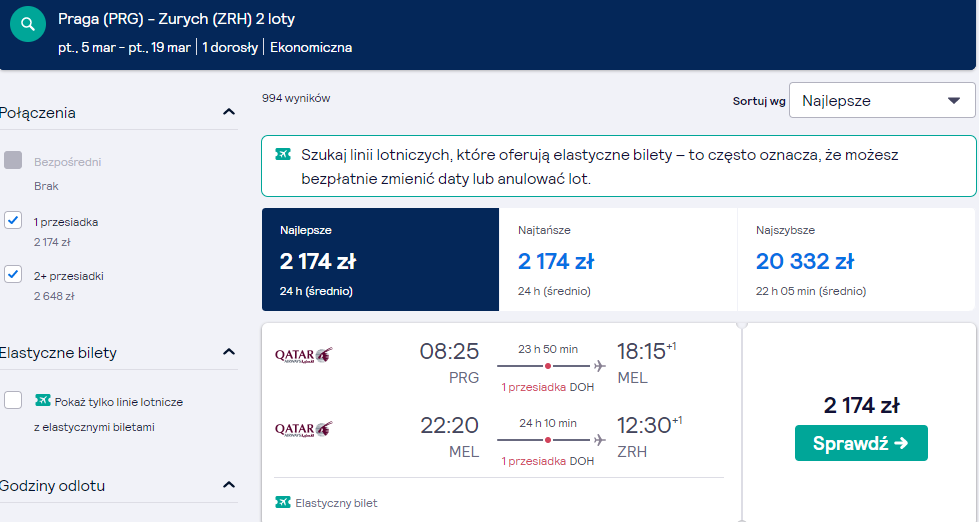This screenshot has height=522, width=979.
Task: Collapse the Połączenia filter section
Action: pos(229,112)
